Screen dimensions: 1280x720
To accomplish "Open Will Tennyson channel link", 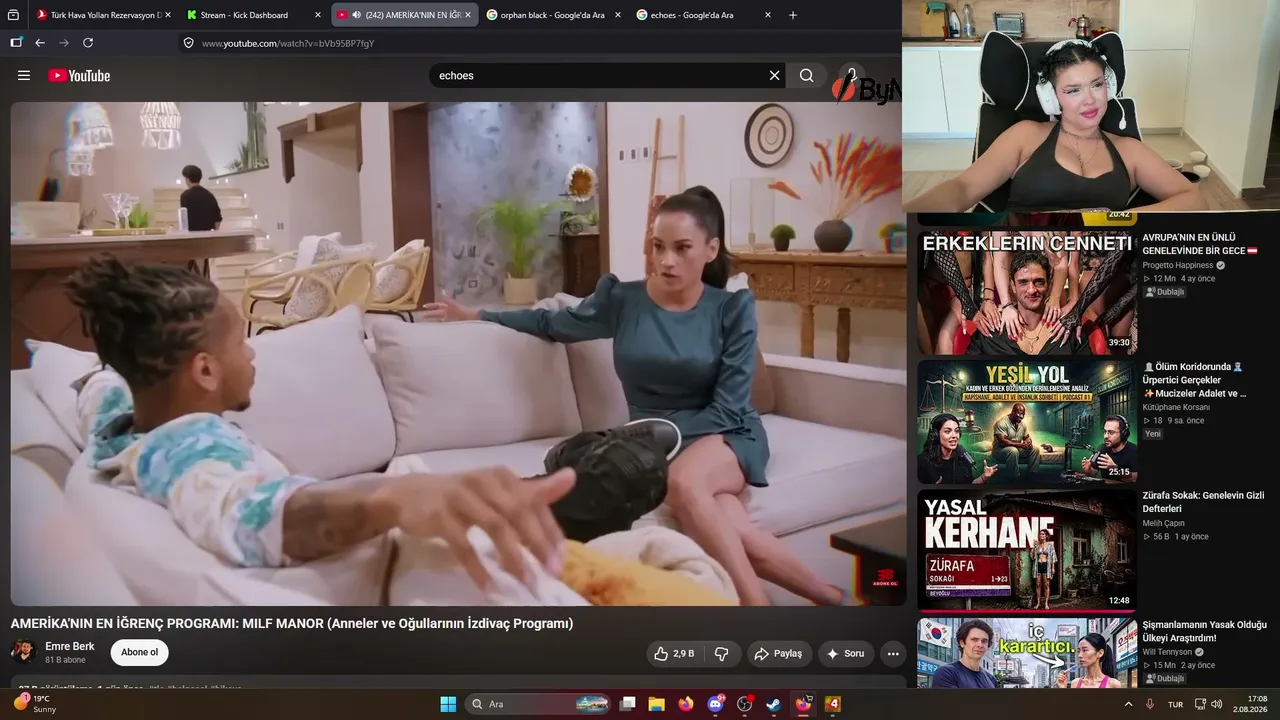I will [1167, 652].
